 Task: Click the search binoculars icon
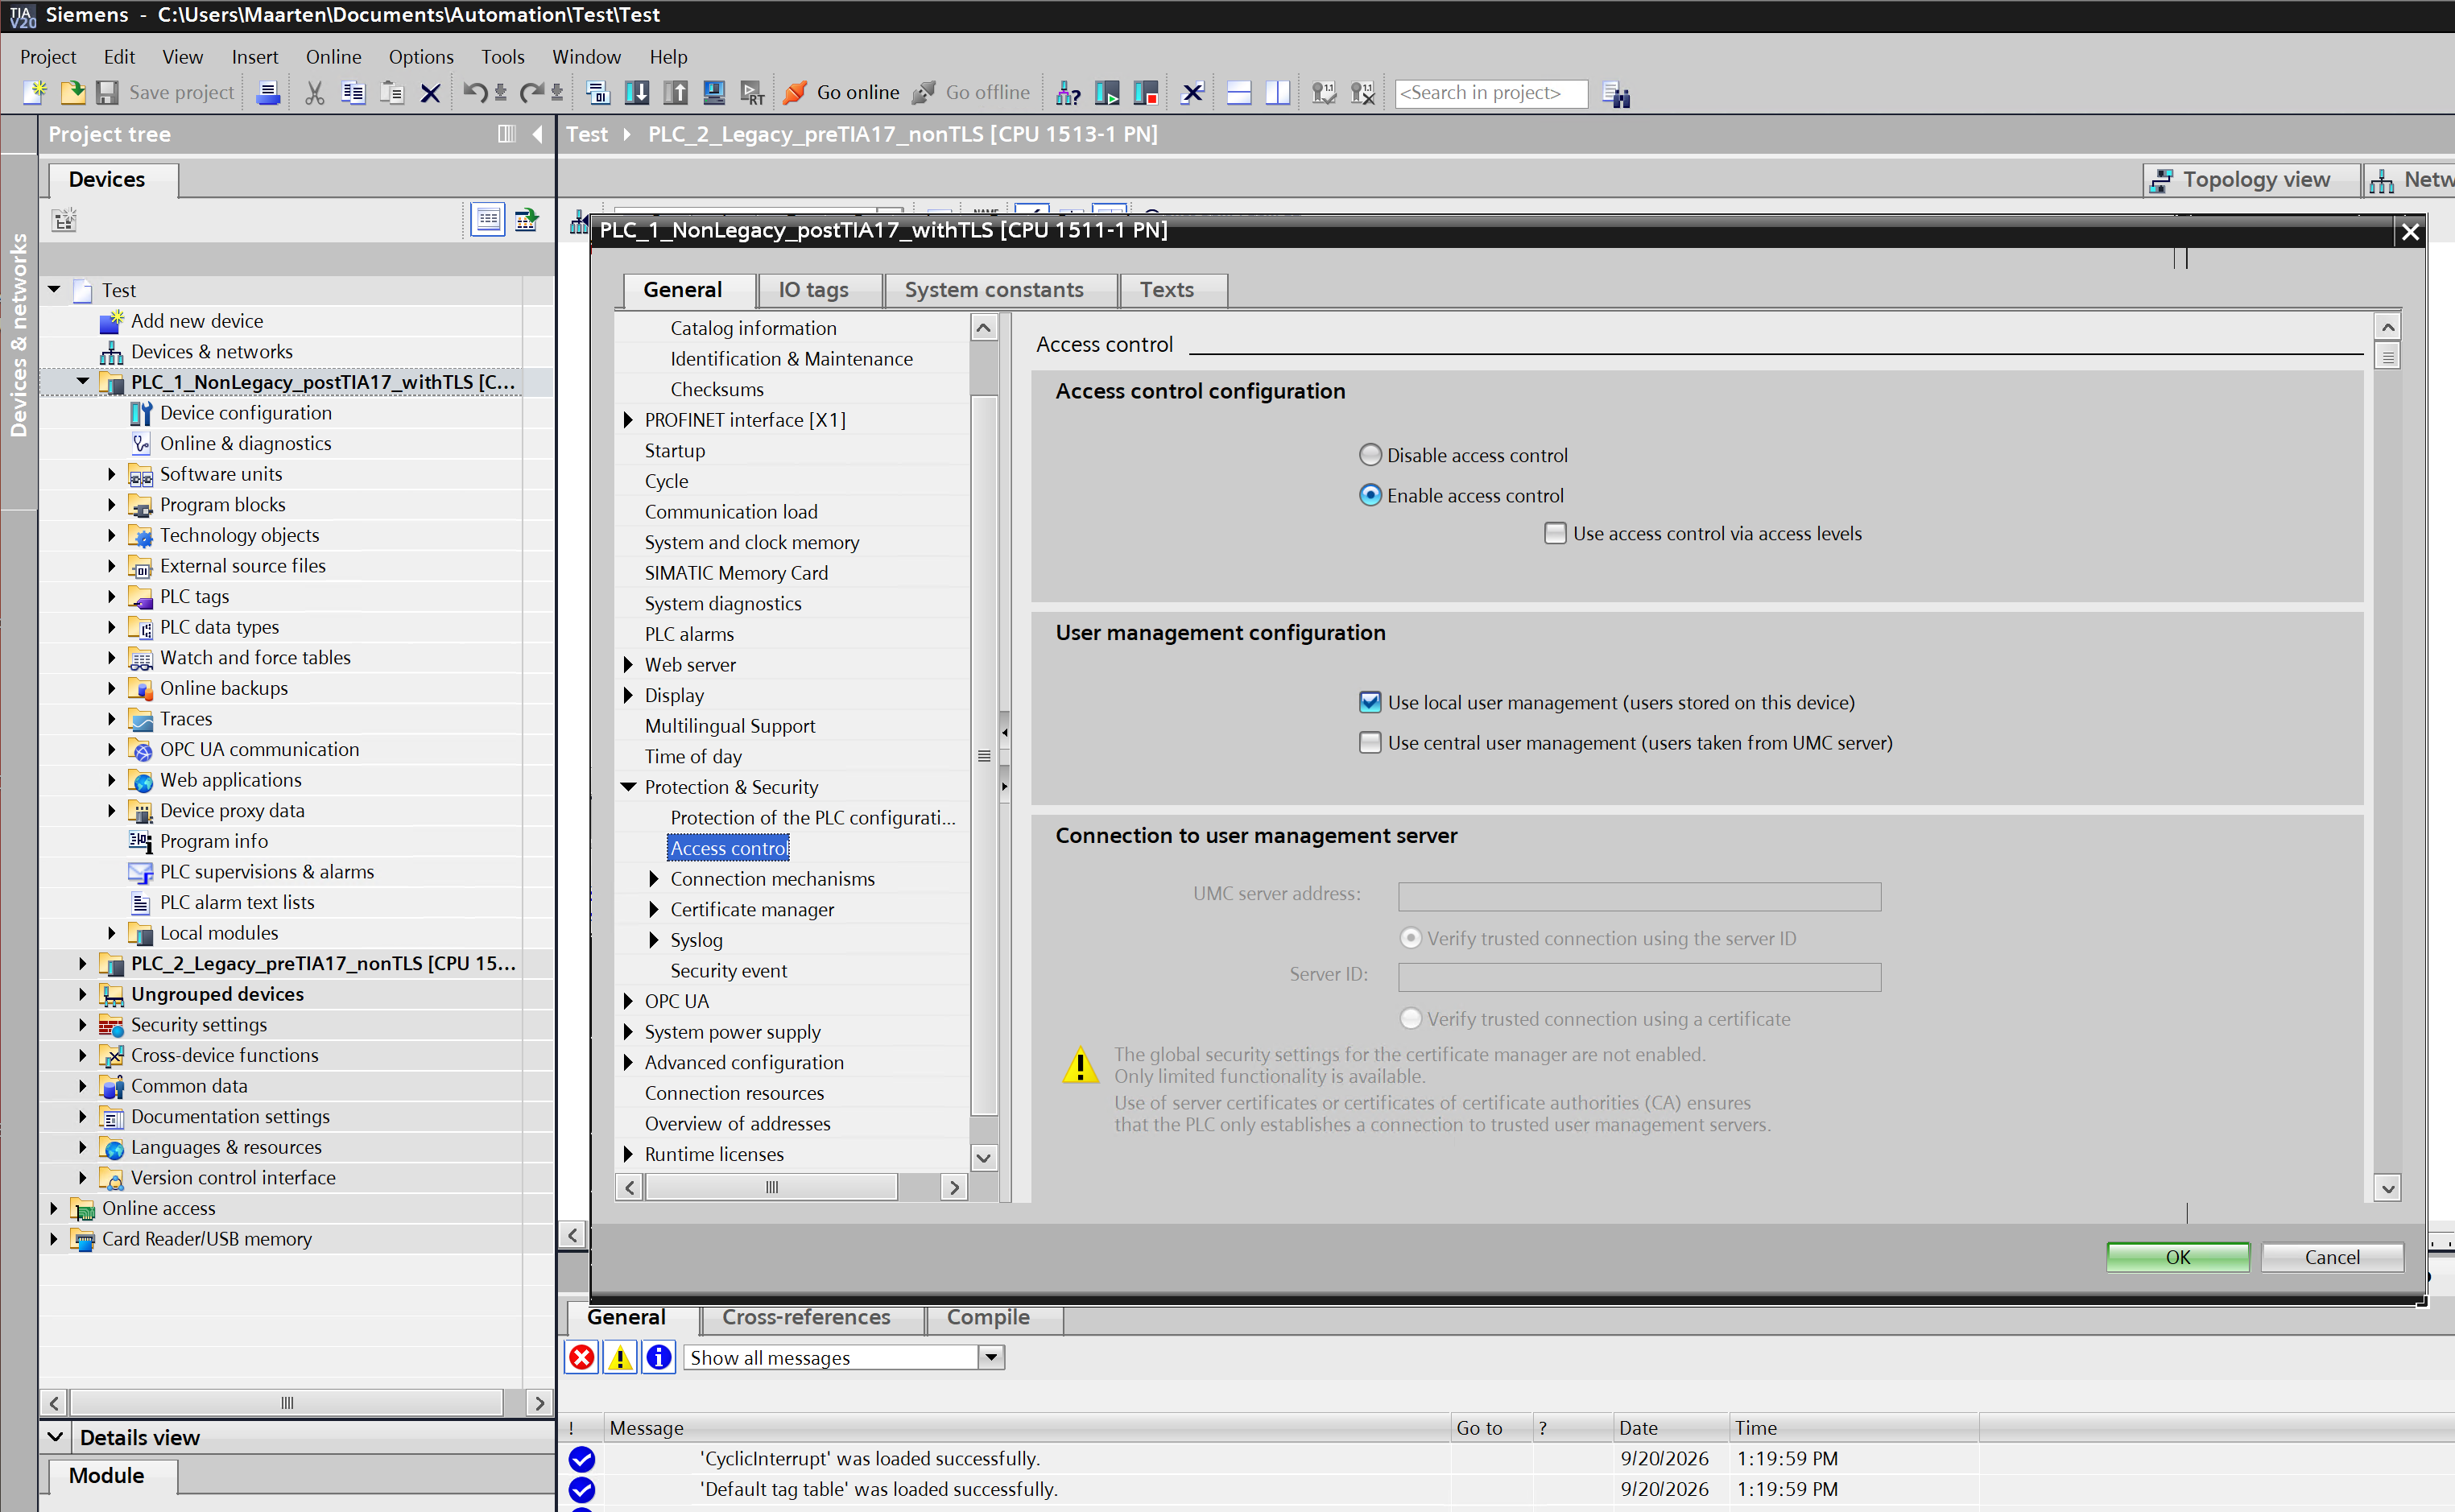1616,94
